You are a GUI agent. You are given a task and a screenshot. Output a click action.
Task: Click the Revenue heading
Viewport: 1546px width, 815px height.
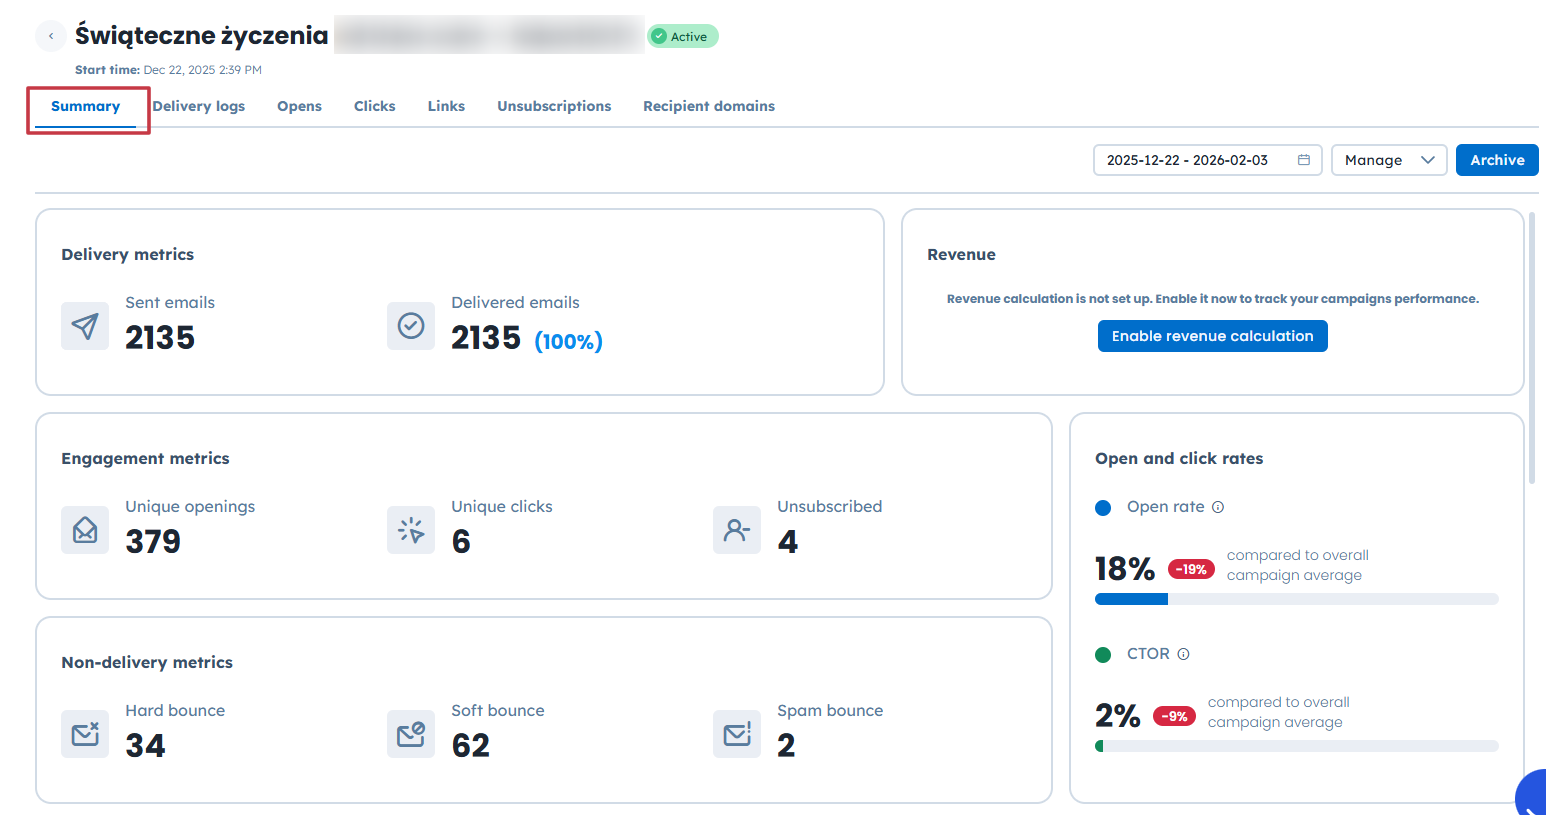coord(961,254)
